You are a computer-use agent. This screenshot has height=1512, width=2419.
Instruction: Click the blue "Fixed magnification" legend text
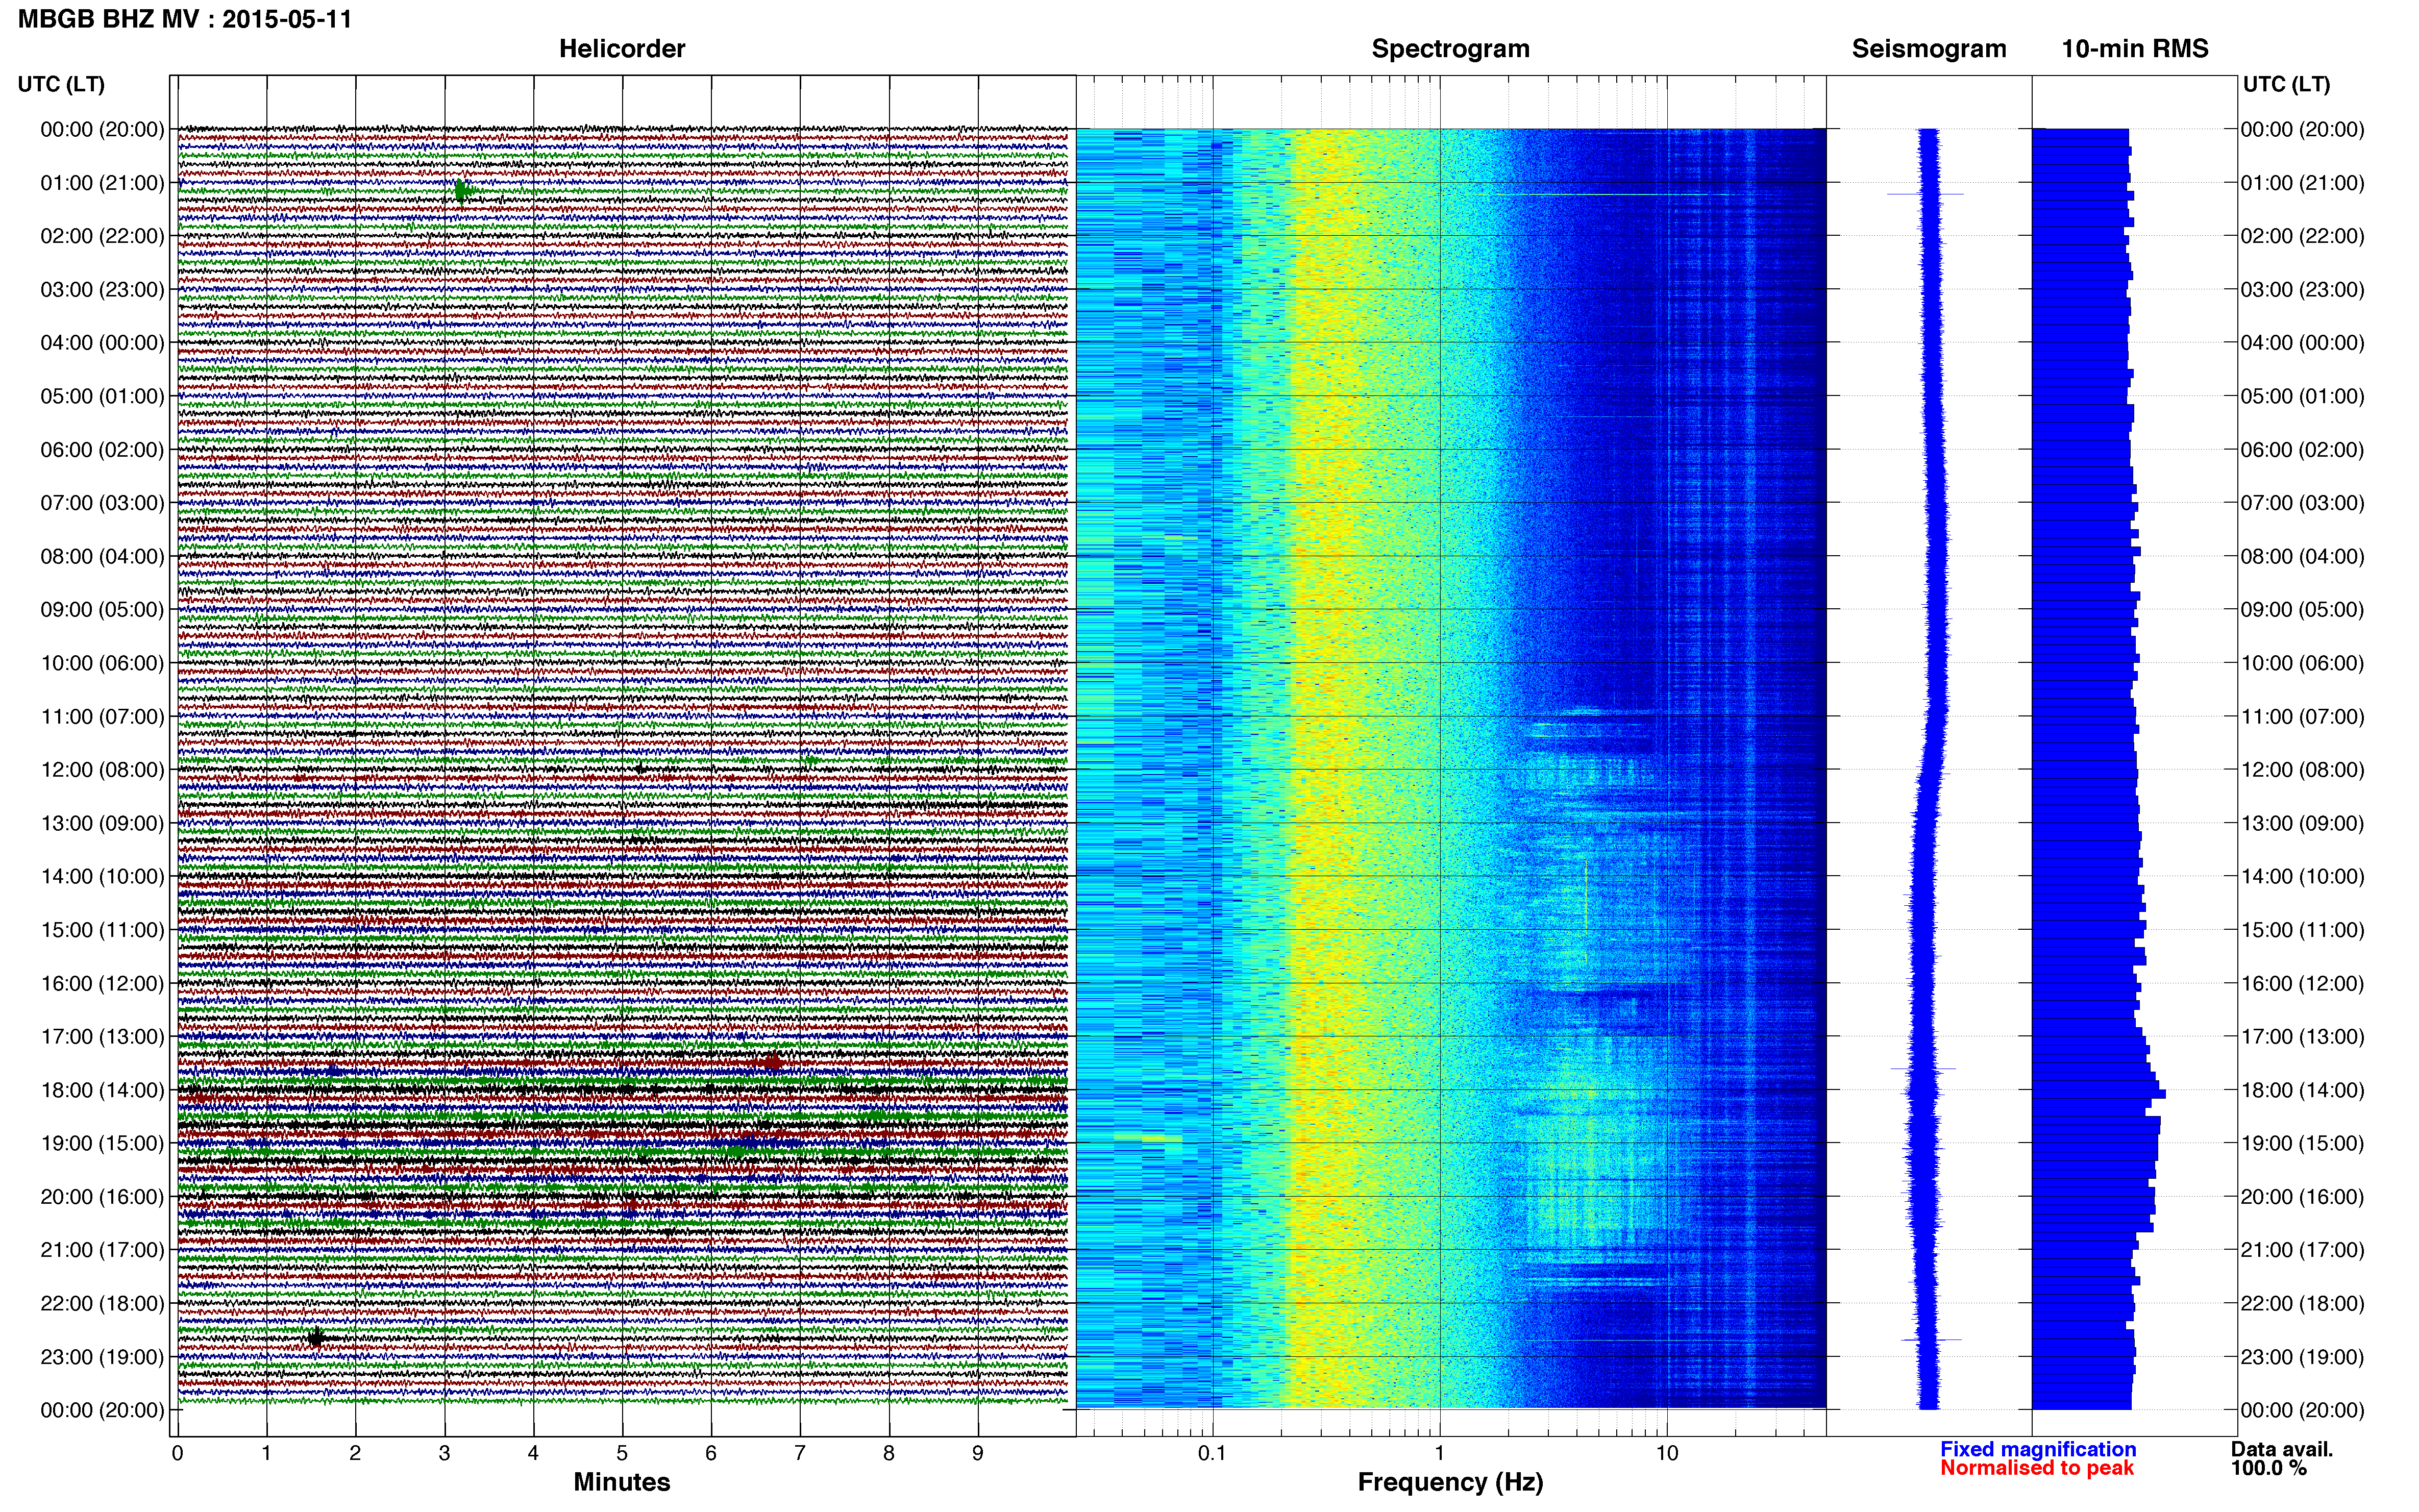tap(2038, 1449)
